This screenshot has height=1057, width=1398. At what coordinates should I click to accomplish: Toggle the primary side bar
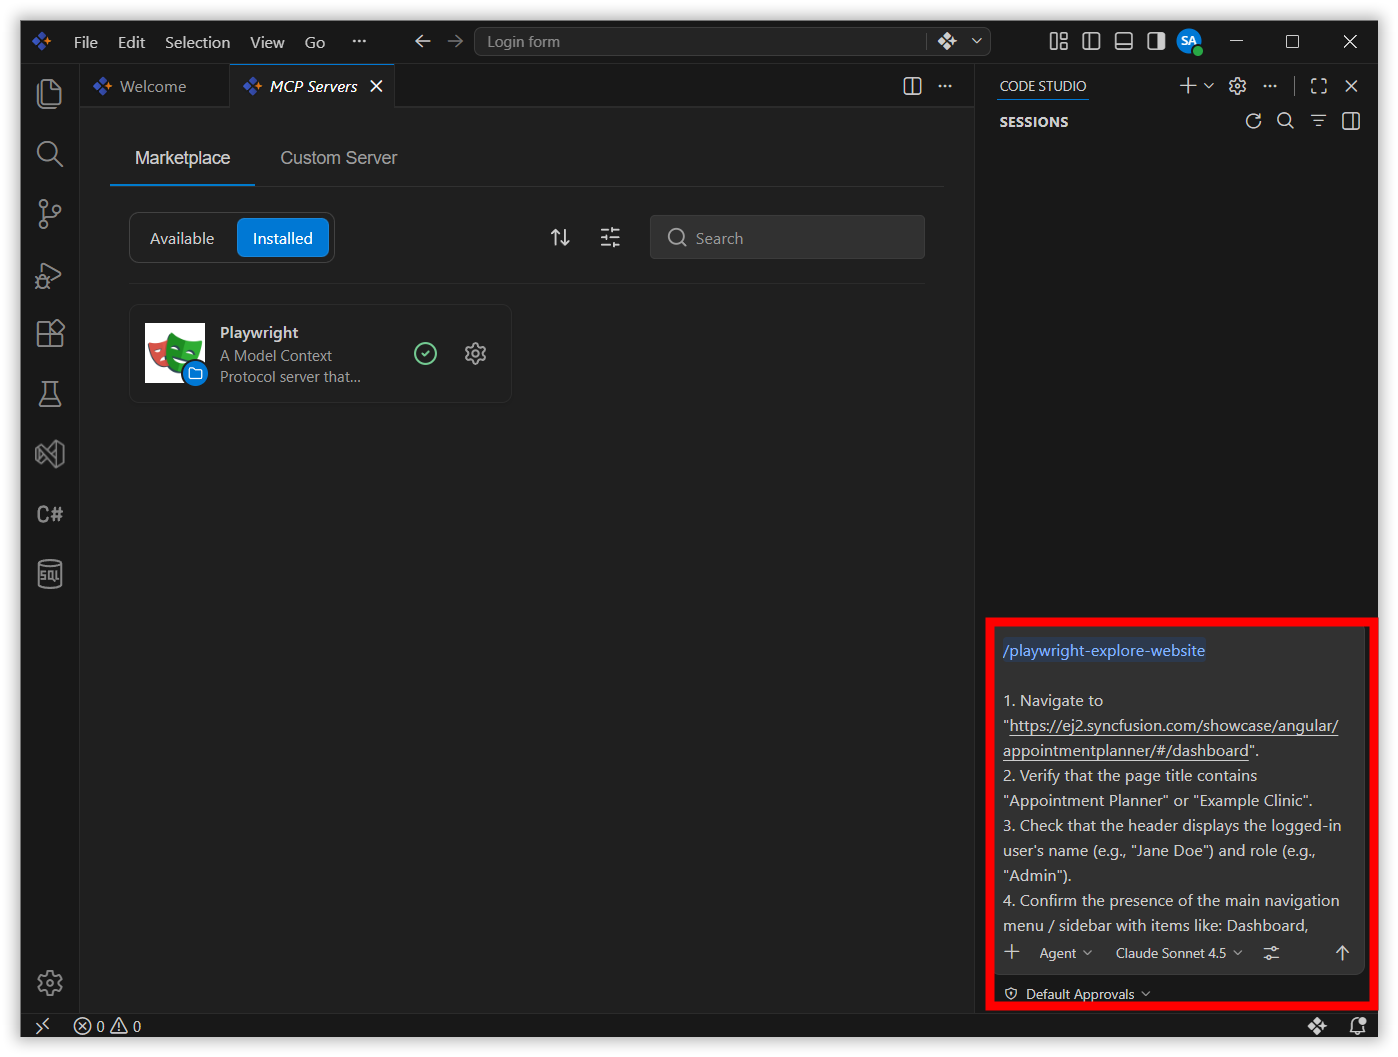[x=1091, y=41]
